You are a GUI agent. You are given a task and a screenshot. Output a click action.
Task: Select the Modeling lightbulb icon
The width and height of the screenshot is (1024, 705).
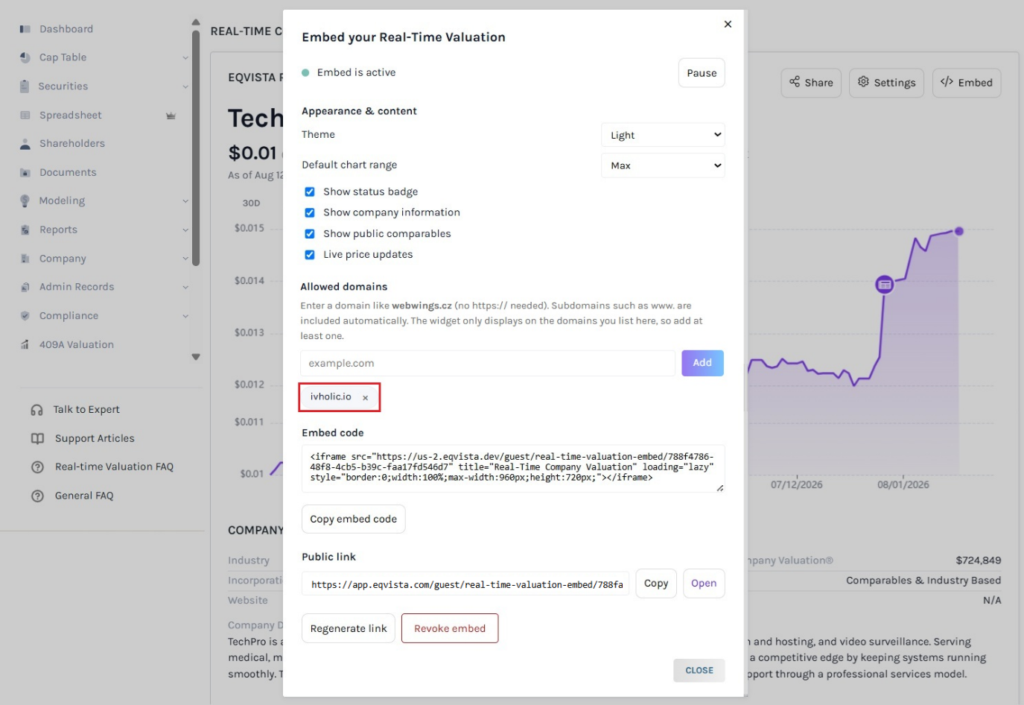pyautogui.click(x=25, y=200)
